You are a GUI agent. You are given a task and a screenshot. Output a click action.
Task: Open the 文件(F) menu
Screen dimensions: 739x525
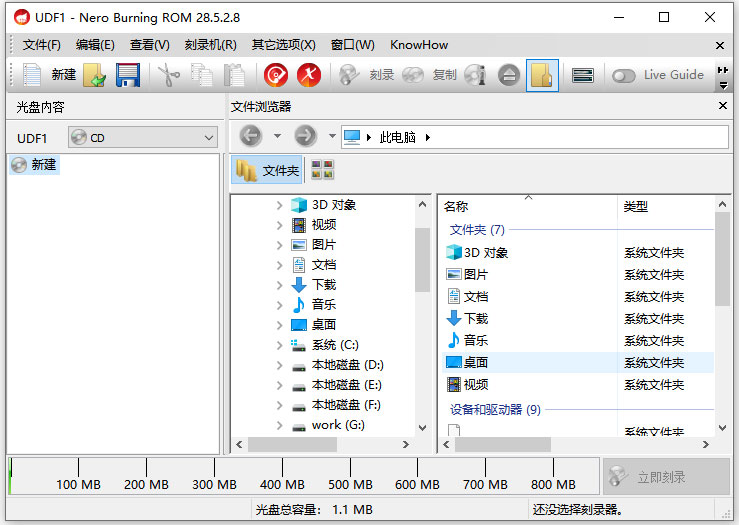(41, 45)
